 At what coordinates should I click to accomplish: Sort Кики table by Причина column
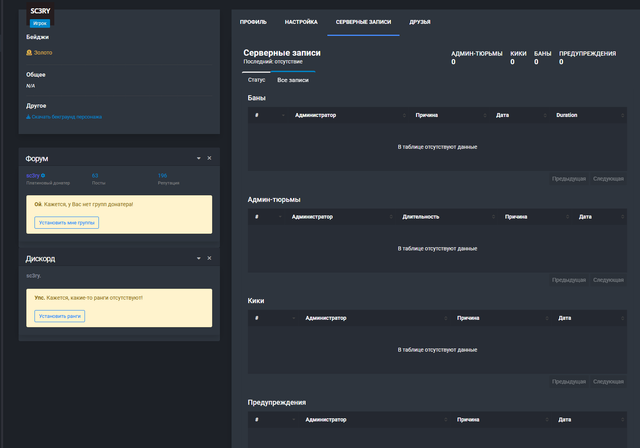tap(502, 318)
